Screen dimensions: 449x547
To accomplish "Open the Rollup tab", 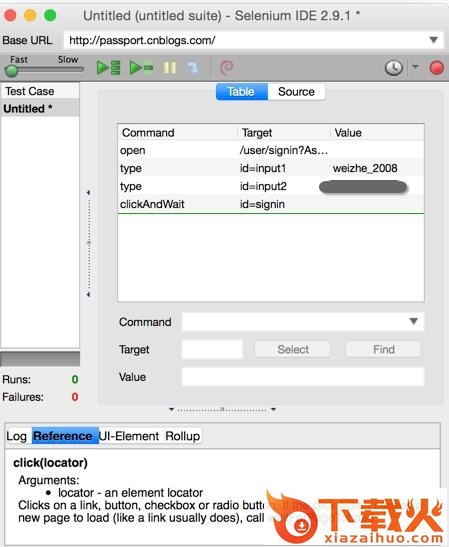I will pos(182,436).
